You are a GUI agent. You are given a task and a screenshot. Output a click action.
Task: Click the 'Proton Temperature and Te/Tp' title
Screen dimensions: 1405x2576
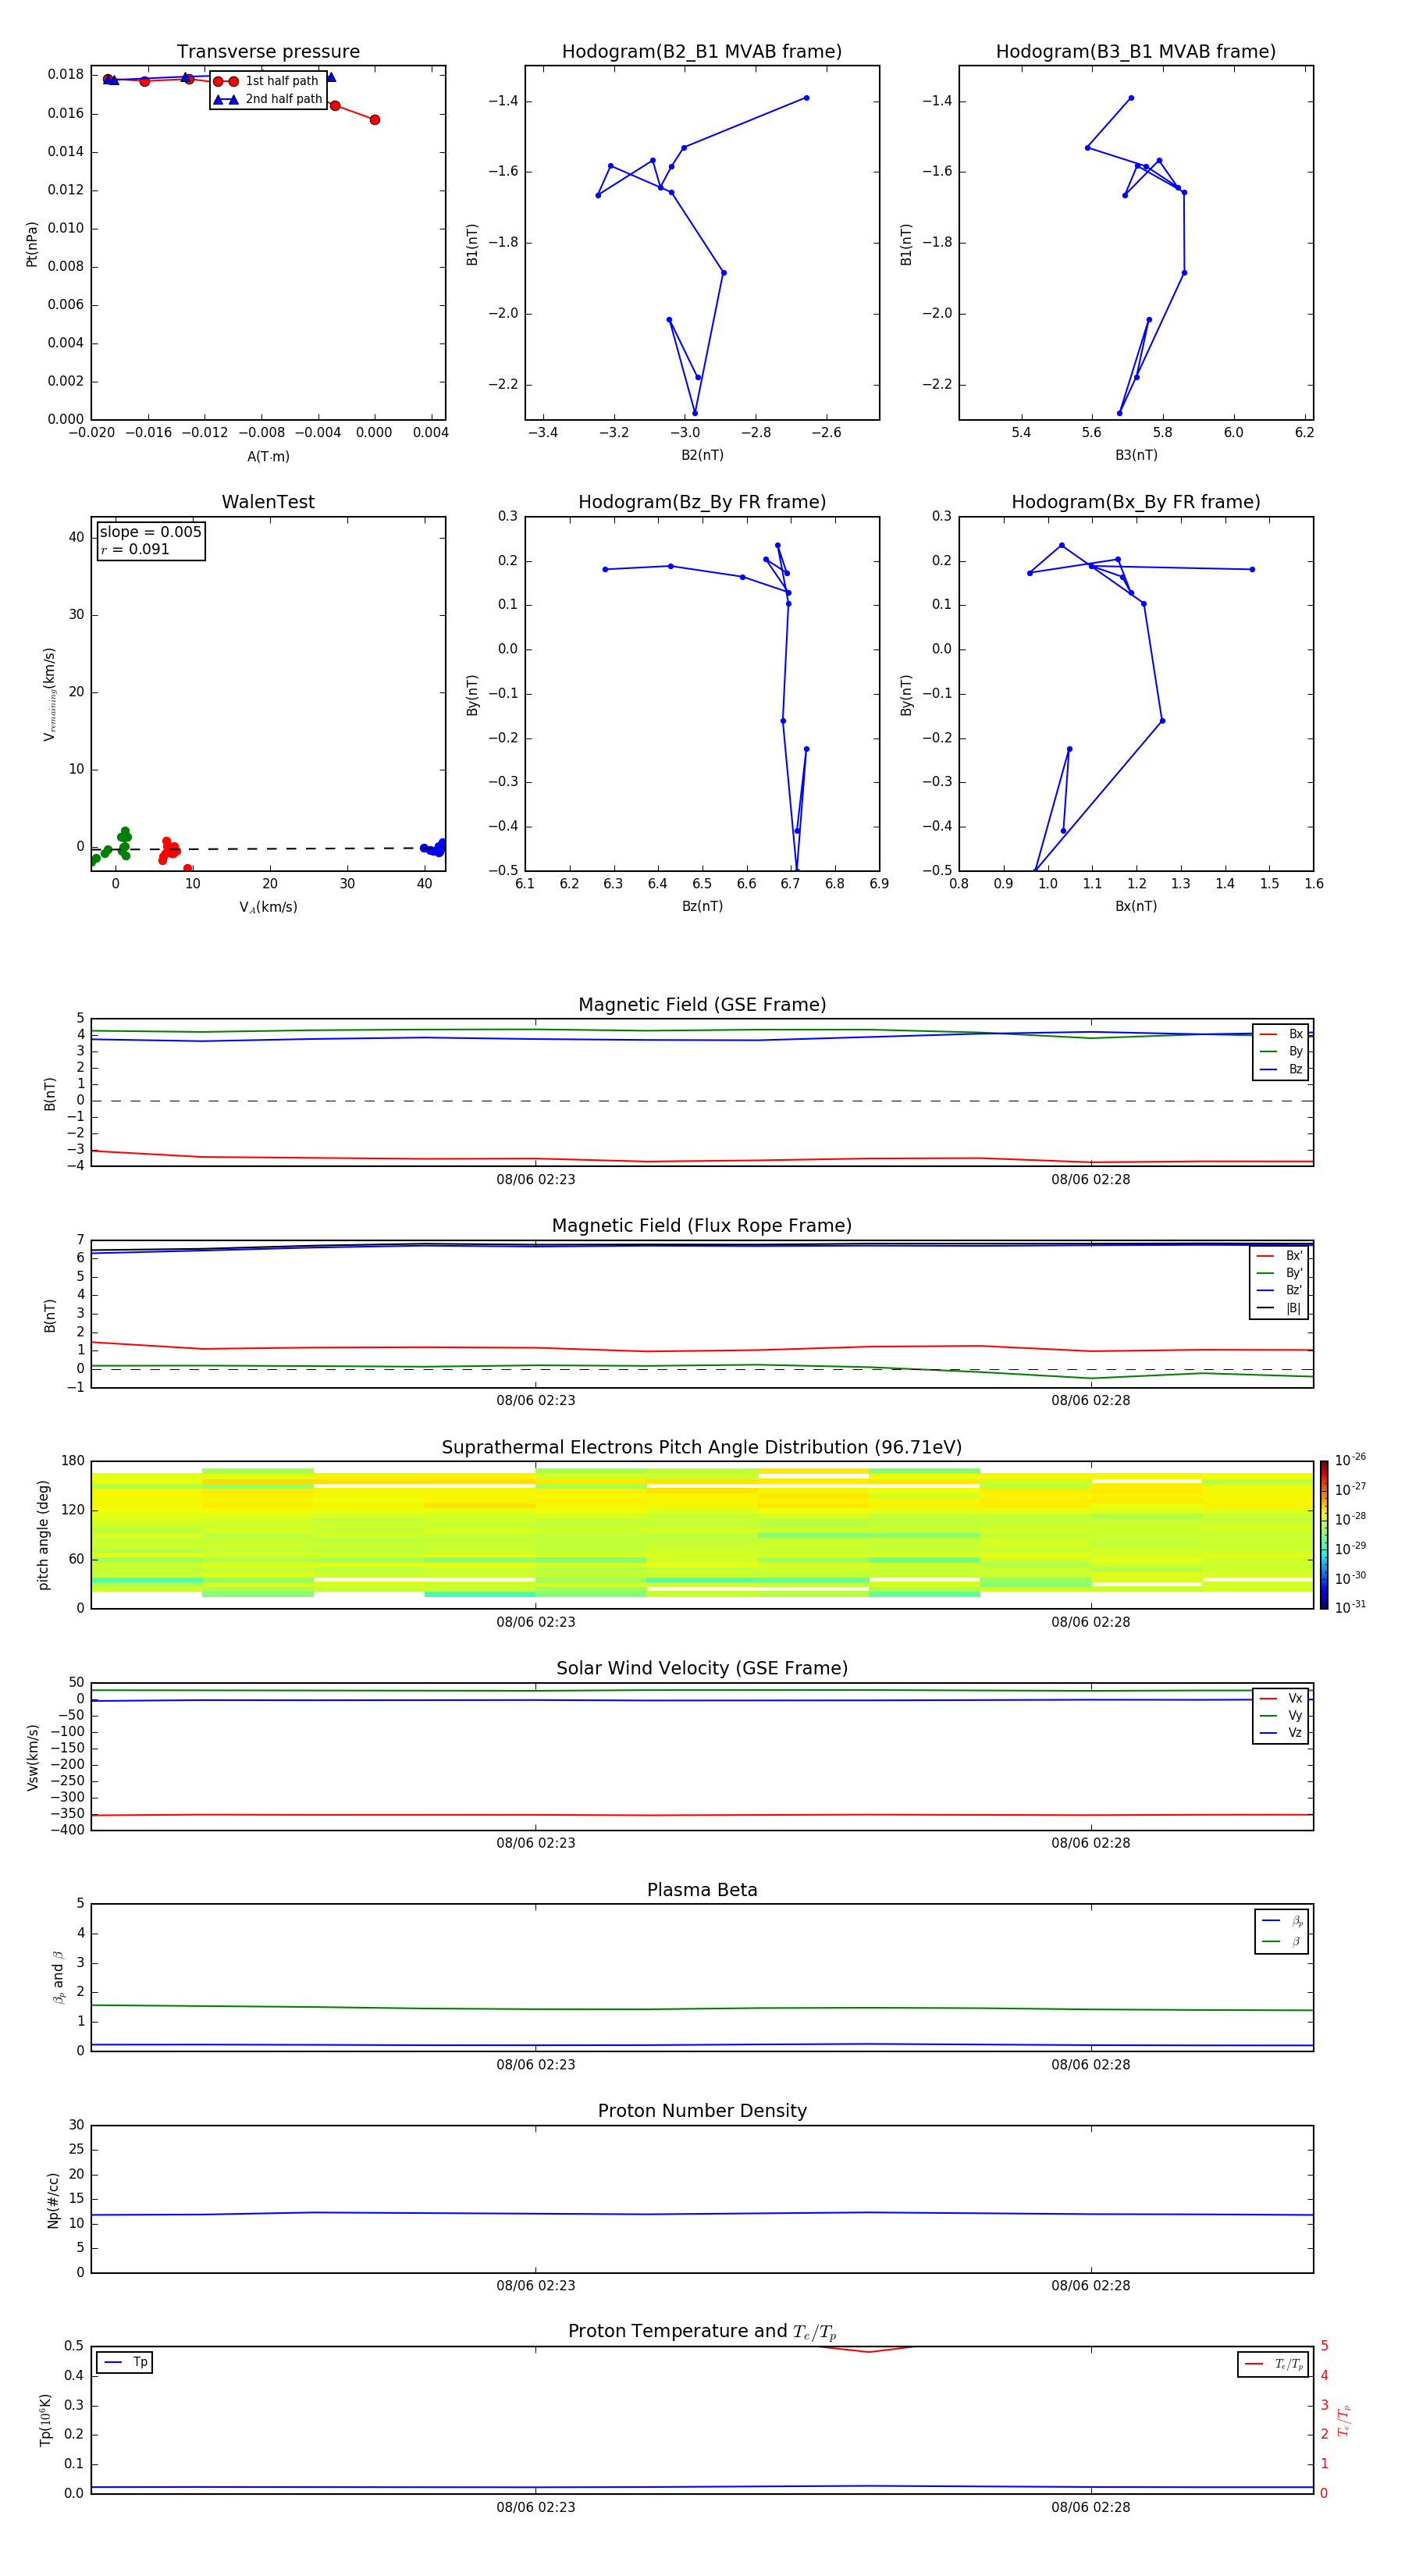coord(702,2332)
